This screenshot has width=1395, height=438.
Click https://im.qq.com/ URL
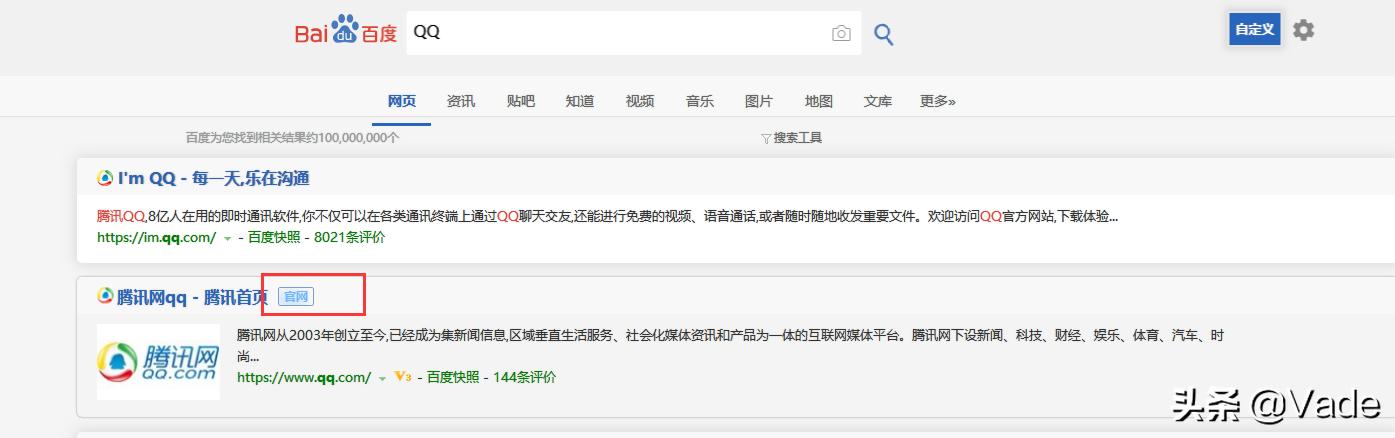point(157,237)
